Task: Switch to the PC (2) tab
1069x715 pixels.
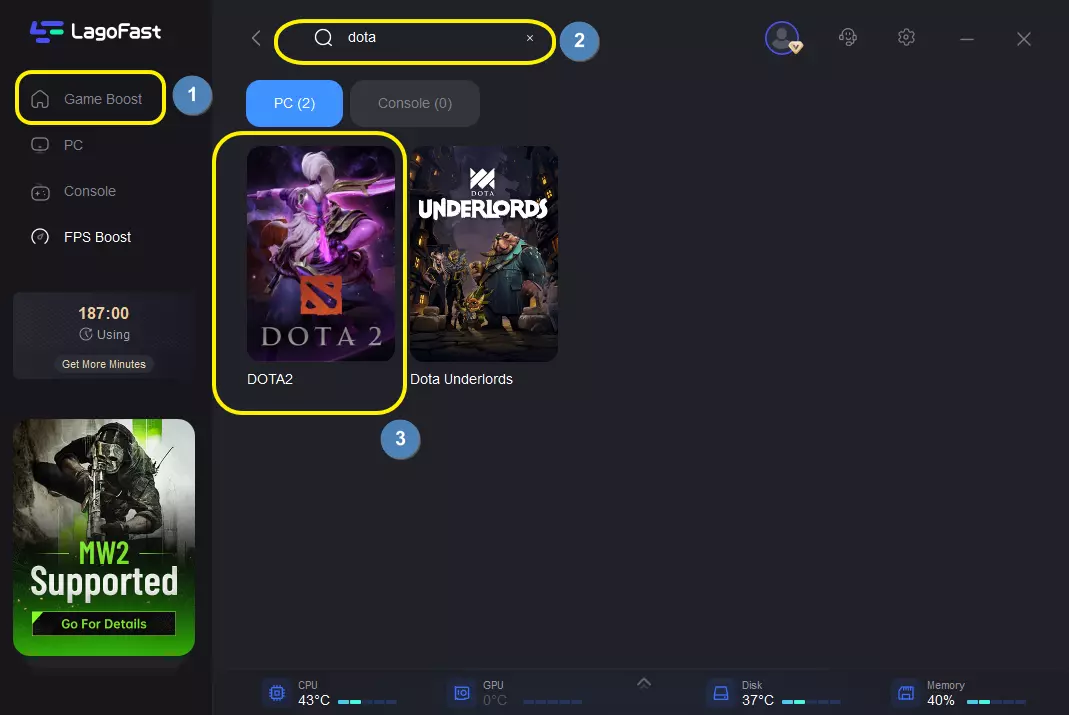Action: (x=294, y=103)
